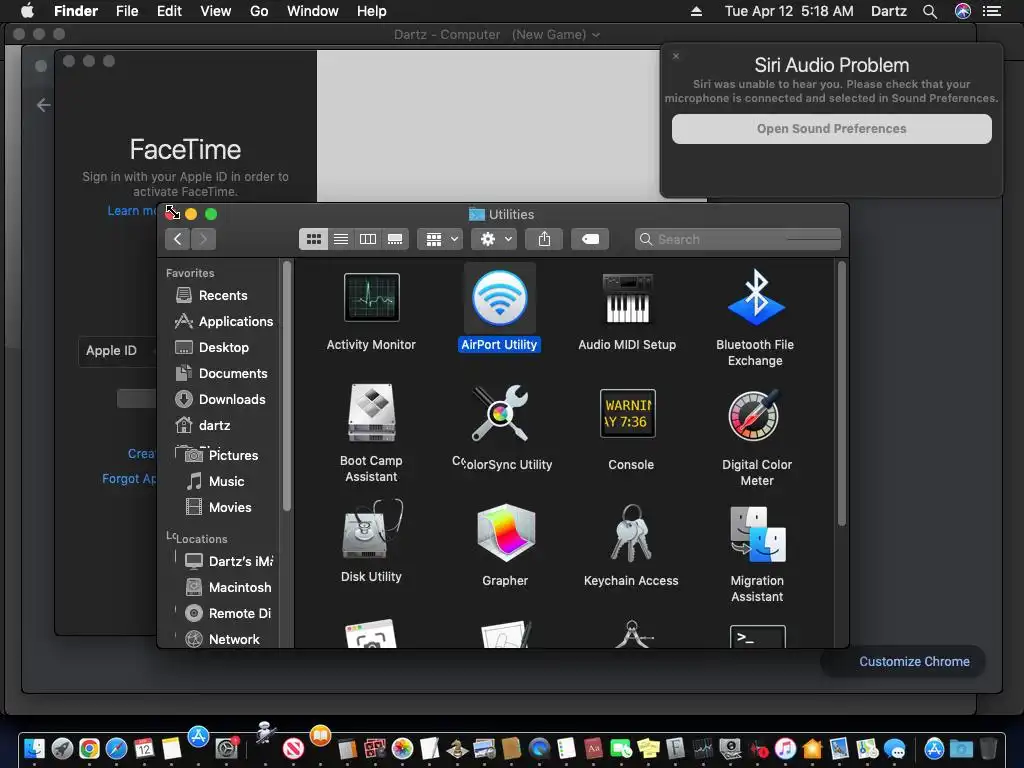Viewport: 1024px width, 768px height.
Task: Open the Grapher app
Action: click(x=506, y=533)
